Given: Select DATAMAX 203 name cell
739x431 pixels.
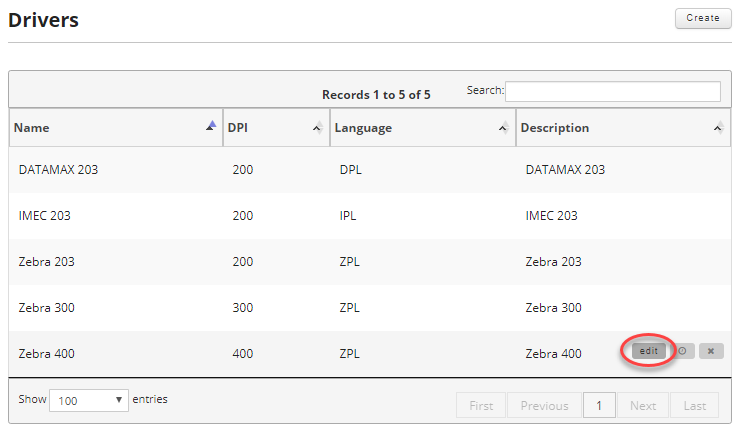Looking at the screenshot, I should click(x=58, y=170).
